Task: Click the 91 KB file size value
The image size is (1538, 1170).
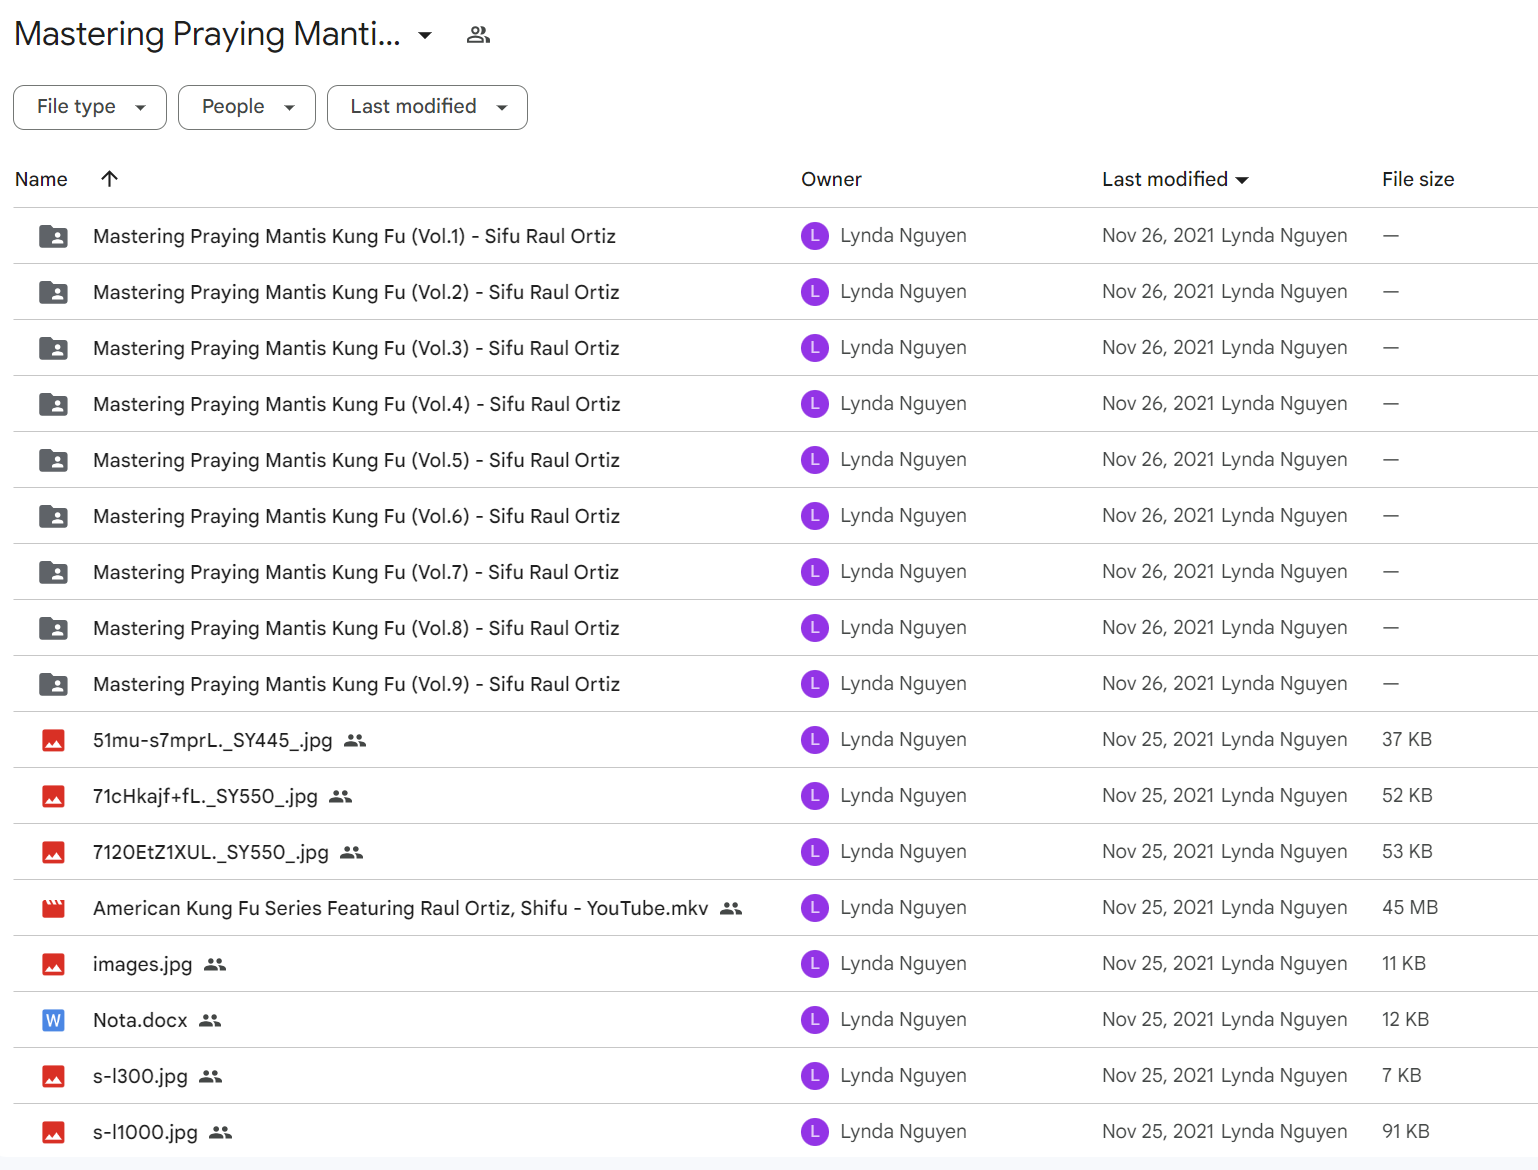Action: click(x=1406, y=1132)
